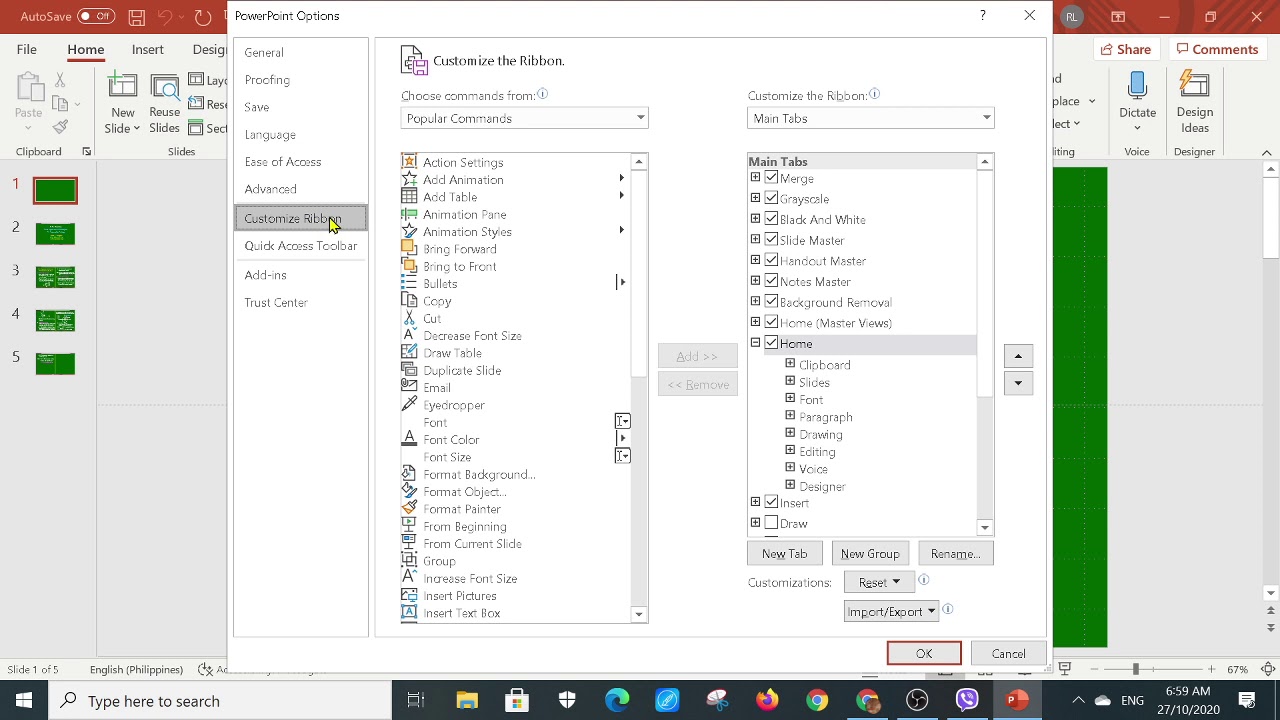Click the Copy command icon
1280x720 pixels.
pos(409,301)
